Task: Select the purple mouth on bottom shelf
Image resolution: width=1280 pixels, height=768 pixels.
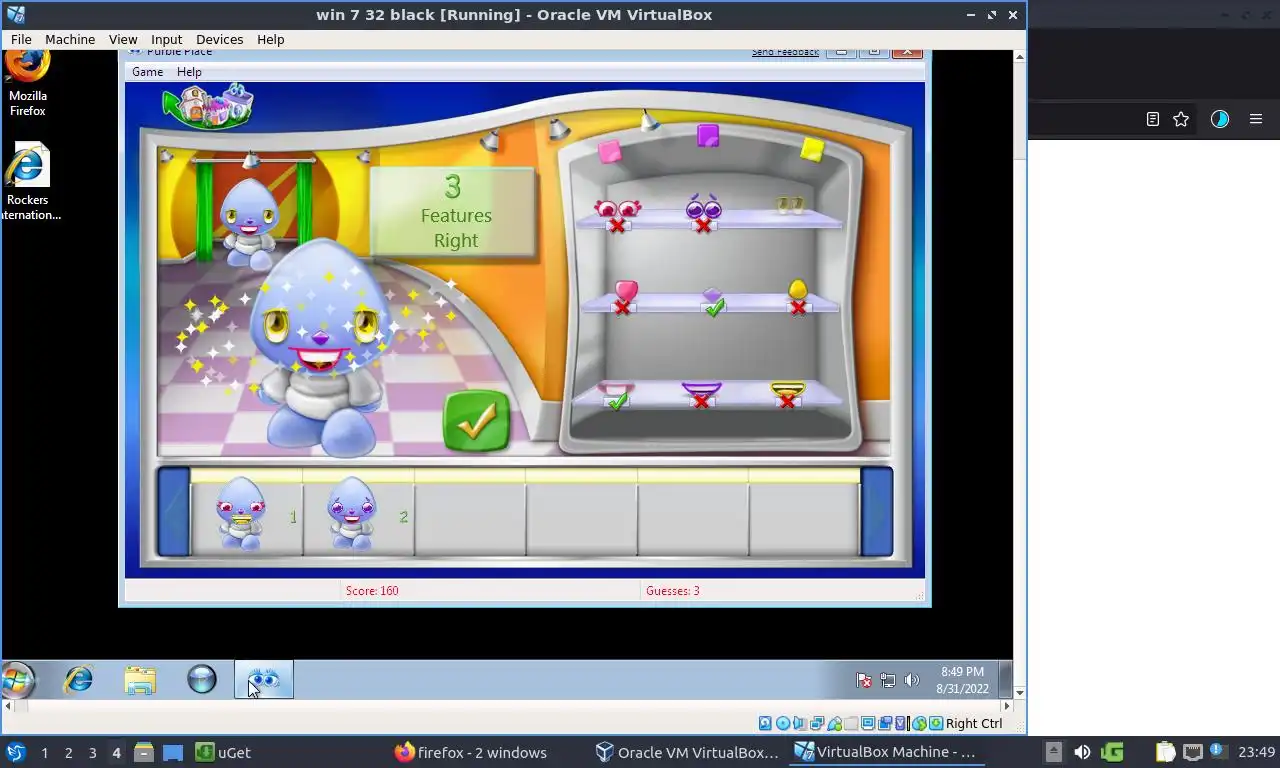Action: [702, 388]
